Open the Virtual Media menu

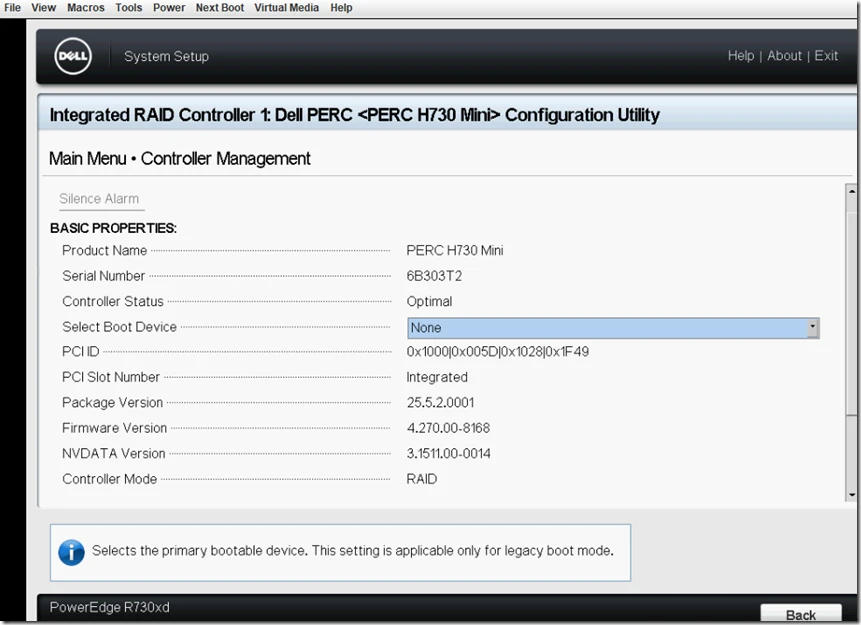coord(286,8)
